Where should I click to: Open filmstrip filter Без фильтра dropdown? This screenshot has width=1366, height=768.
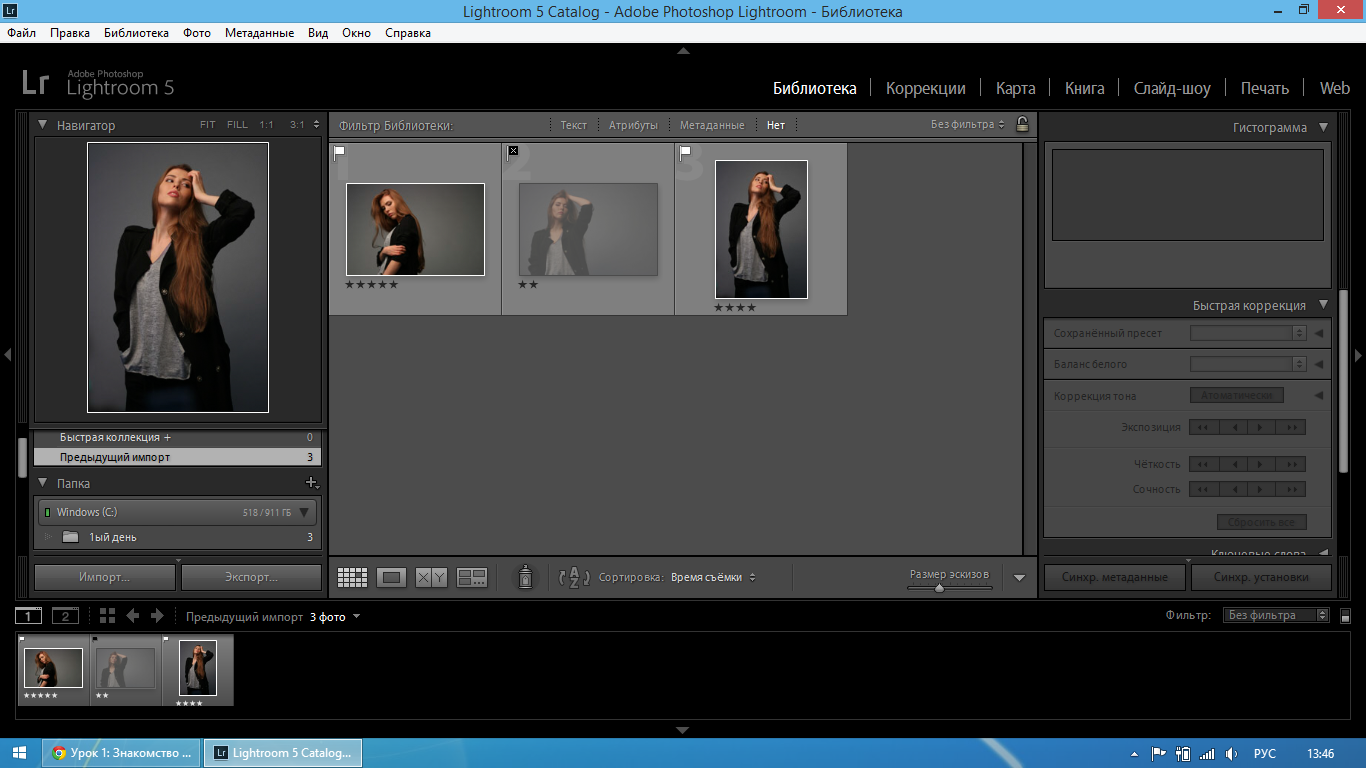pos(1277,616)
